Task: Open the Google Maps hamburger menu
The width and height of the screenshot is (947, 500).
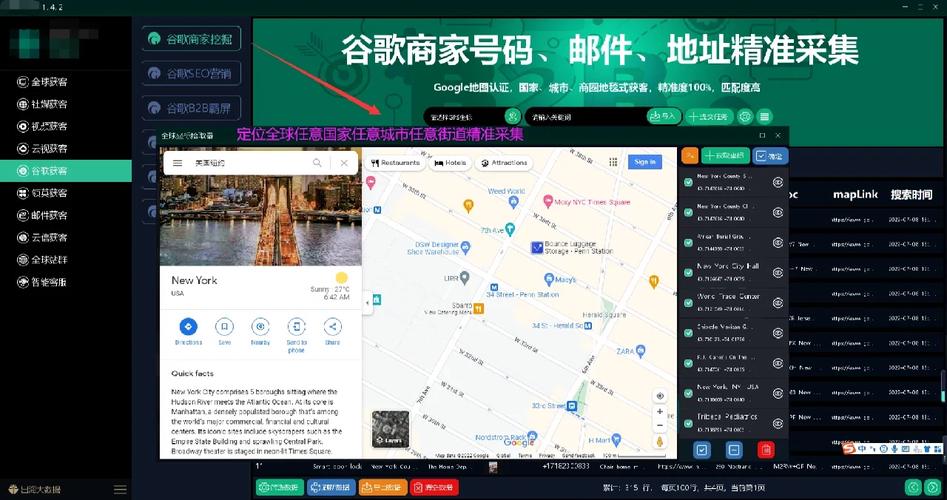Action: pos(177,163)
